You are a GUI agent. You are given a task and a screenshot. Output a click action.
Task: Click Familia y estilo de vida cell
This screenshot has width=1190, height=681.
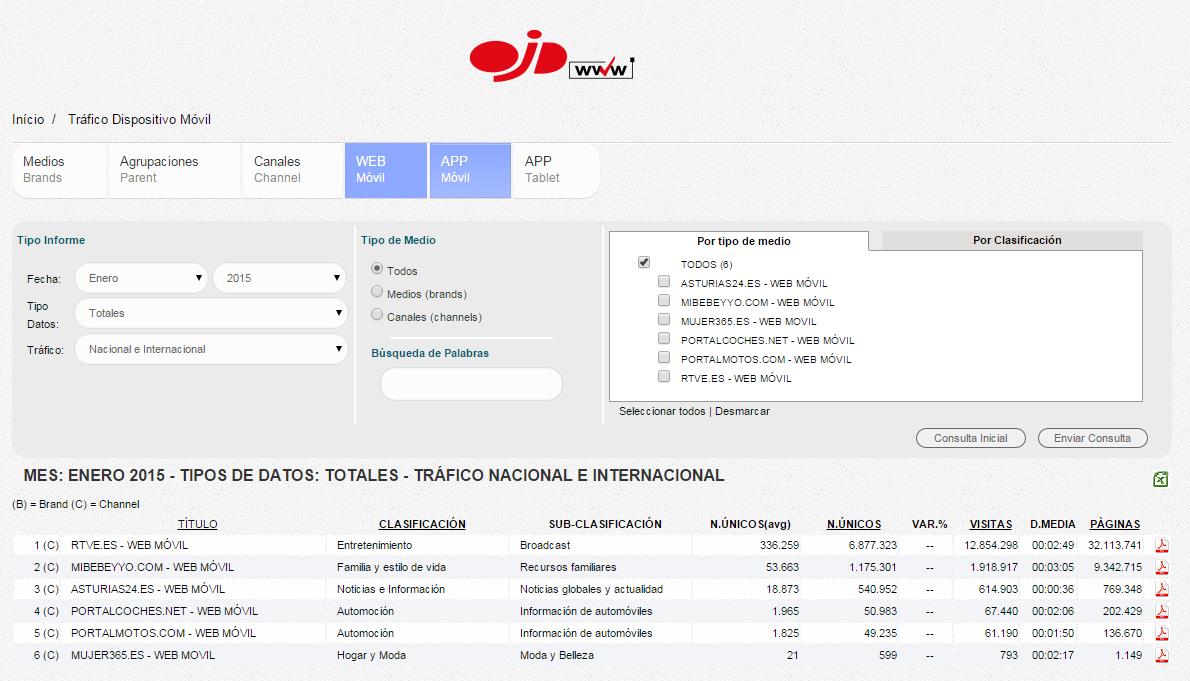pyautogui.click(x=392, y=567)
